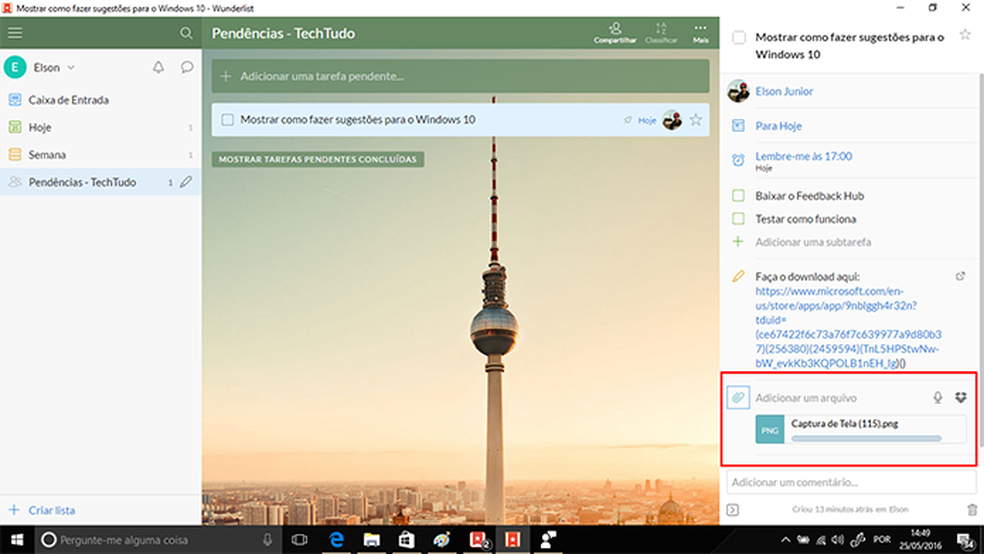Click the Cortana microphone icon

pyautogui.click(x=267, y=540)
